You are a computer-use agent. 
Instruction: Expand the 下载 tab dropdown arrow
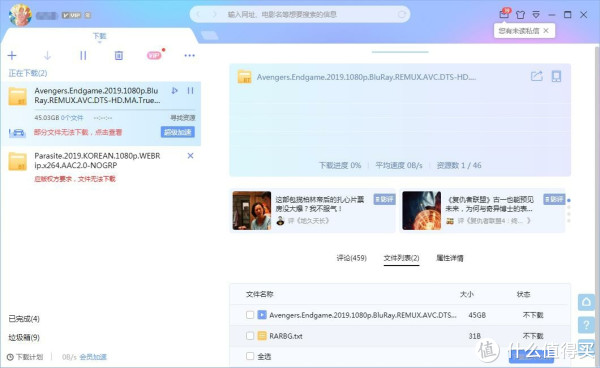click(x=99, y=42)
